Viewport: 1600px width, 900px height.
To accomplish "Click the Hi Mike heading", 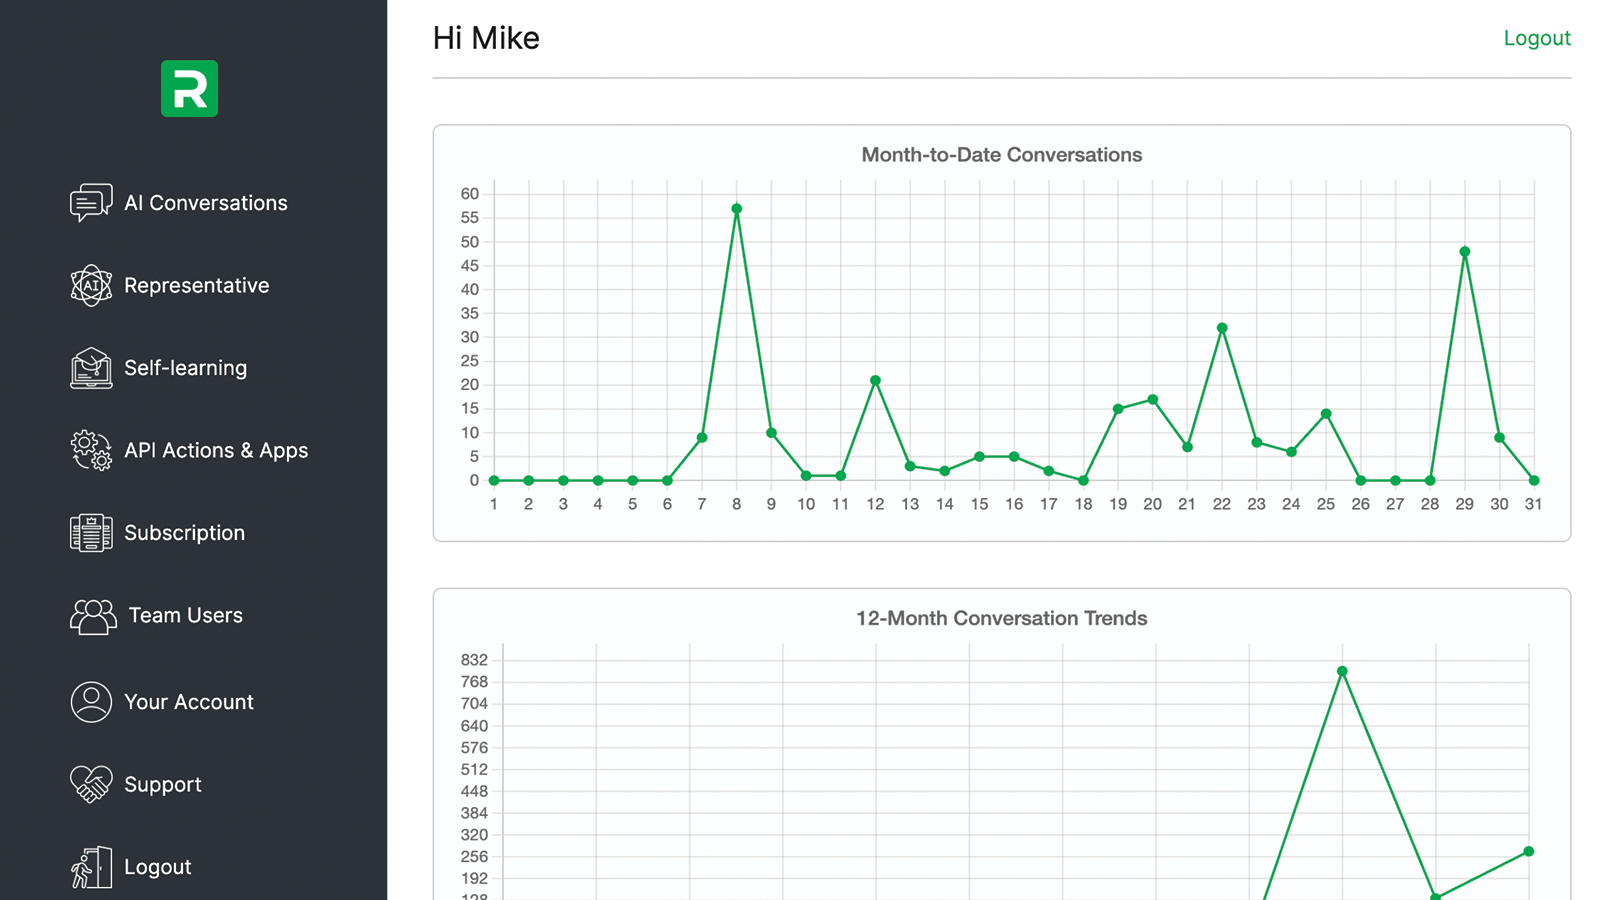I will [486, 37].
